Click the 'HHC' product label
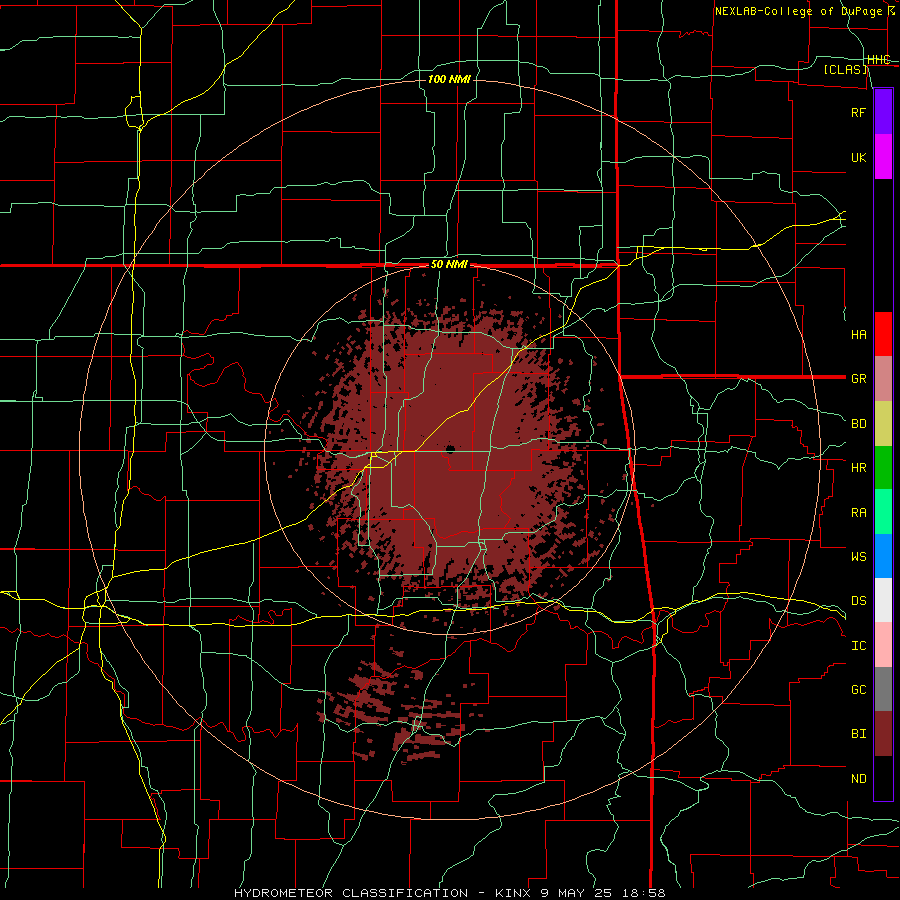The height and width of the screenshot is (900, 900). (x=879, y=59)
